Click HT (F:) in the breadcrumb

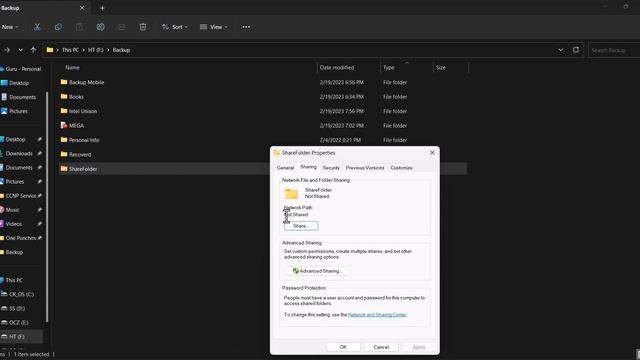[x=96, y=50]
